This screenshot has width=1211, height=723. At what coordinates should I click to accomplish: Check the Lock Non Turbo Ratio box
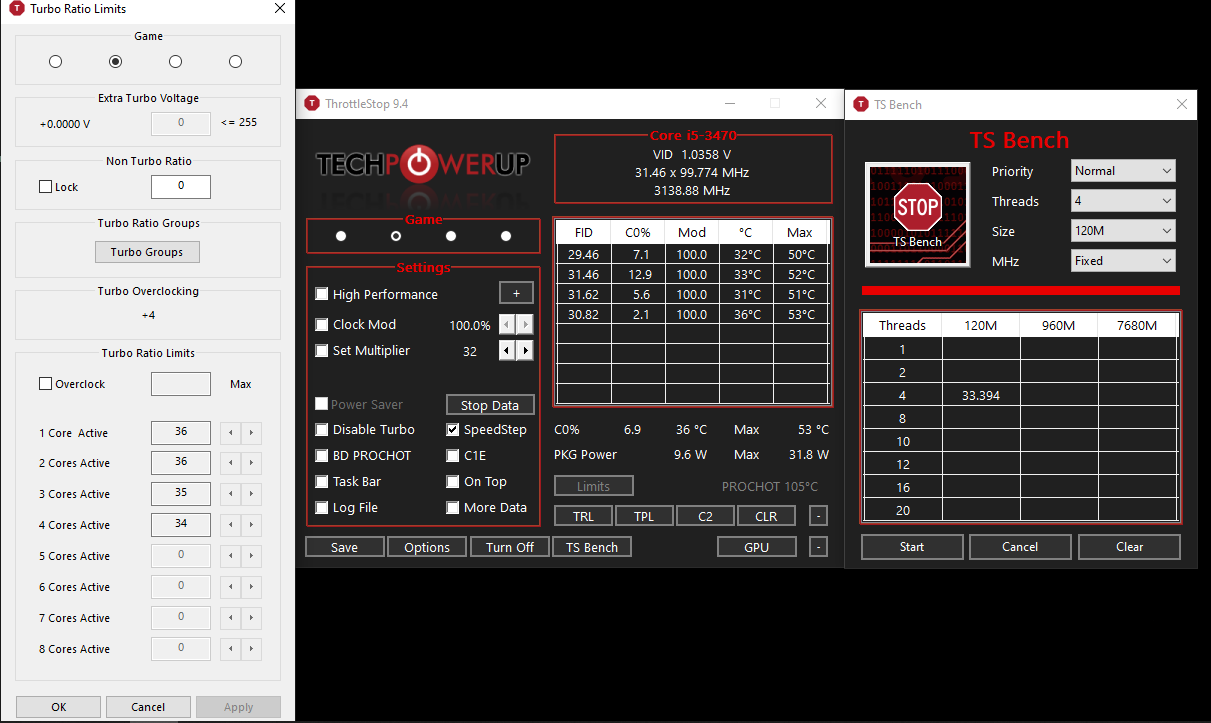click(x=45, y=186)
